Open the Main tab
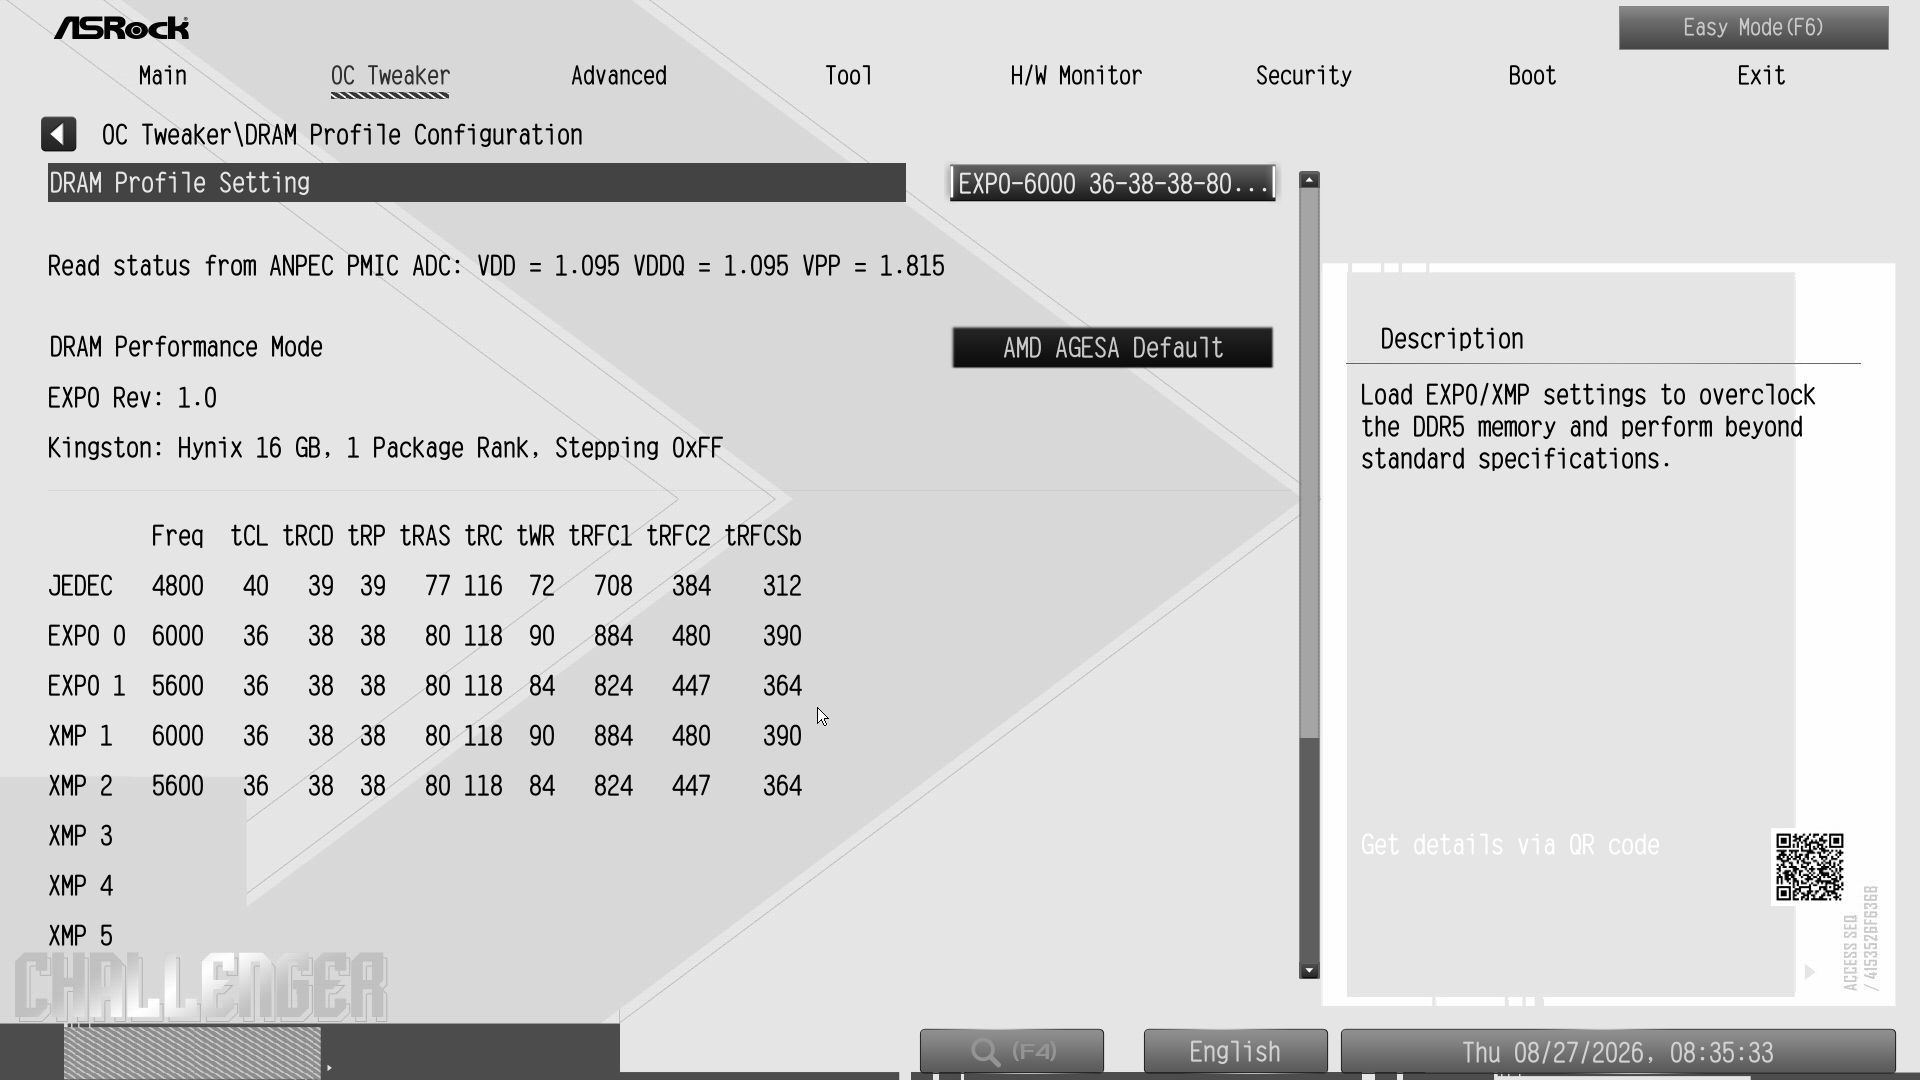The width and height of the screenshot is (1920, 1080). pyautogui.click(x=163, y=76)
